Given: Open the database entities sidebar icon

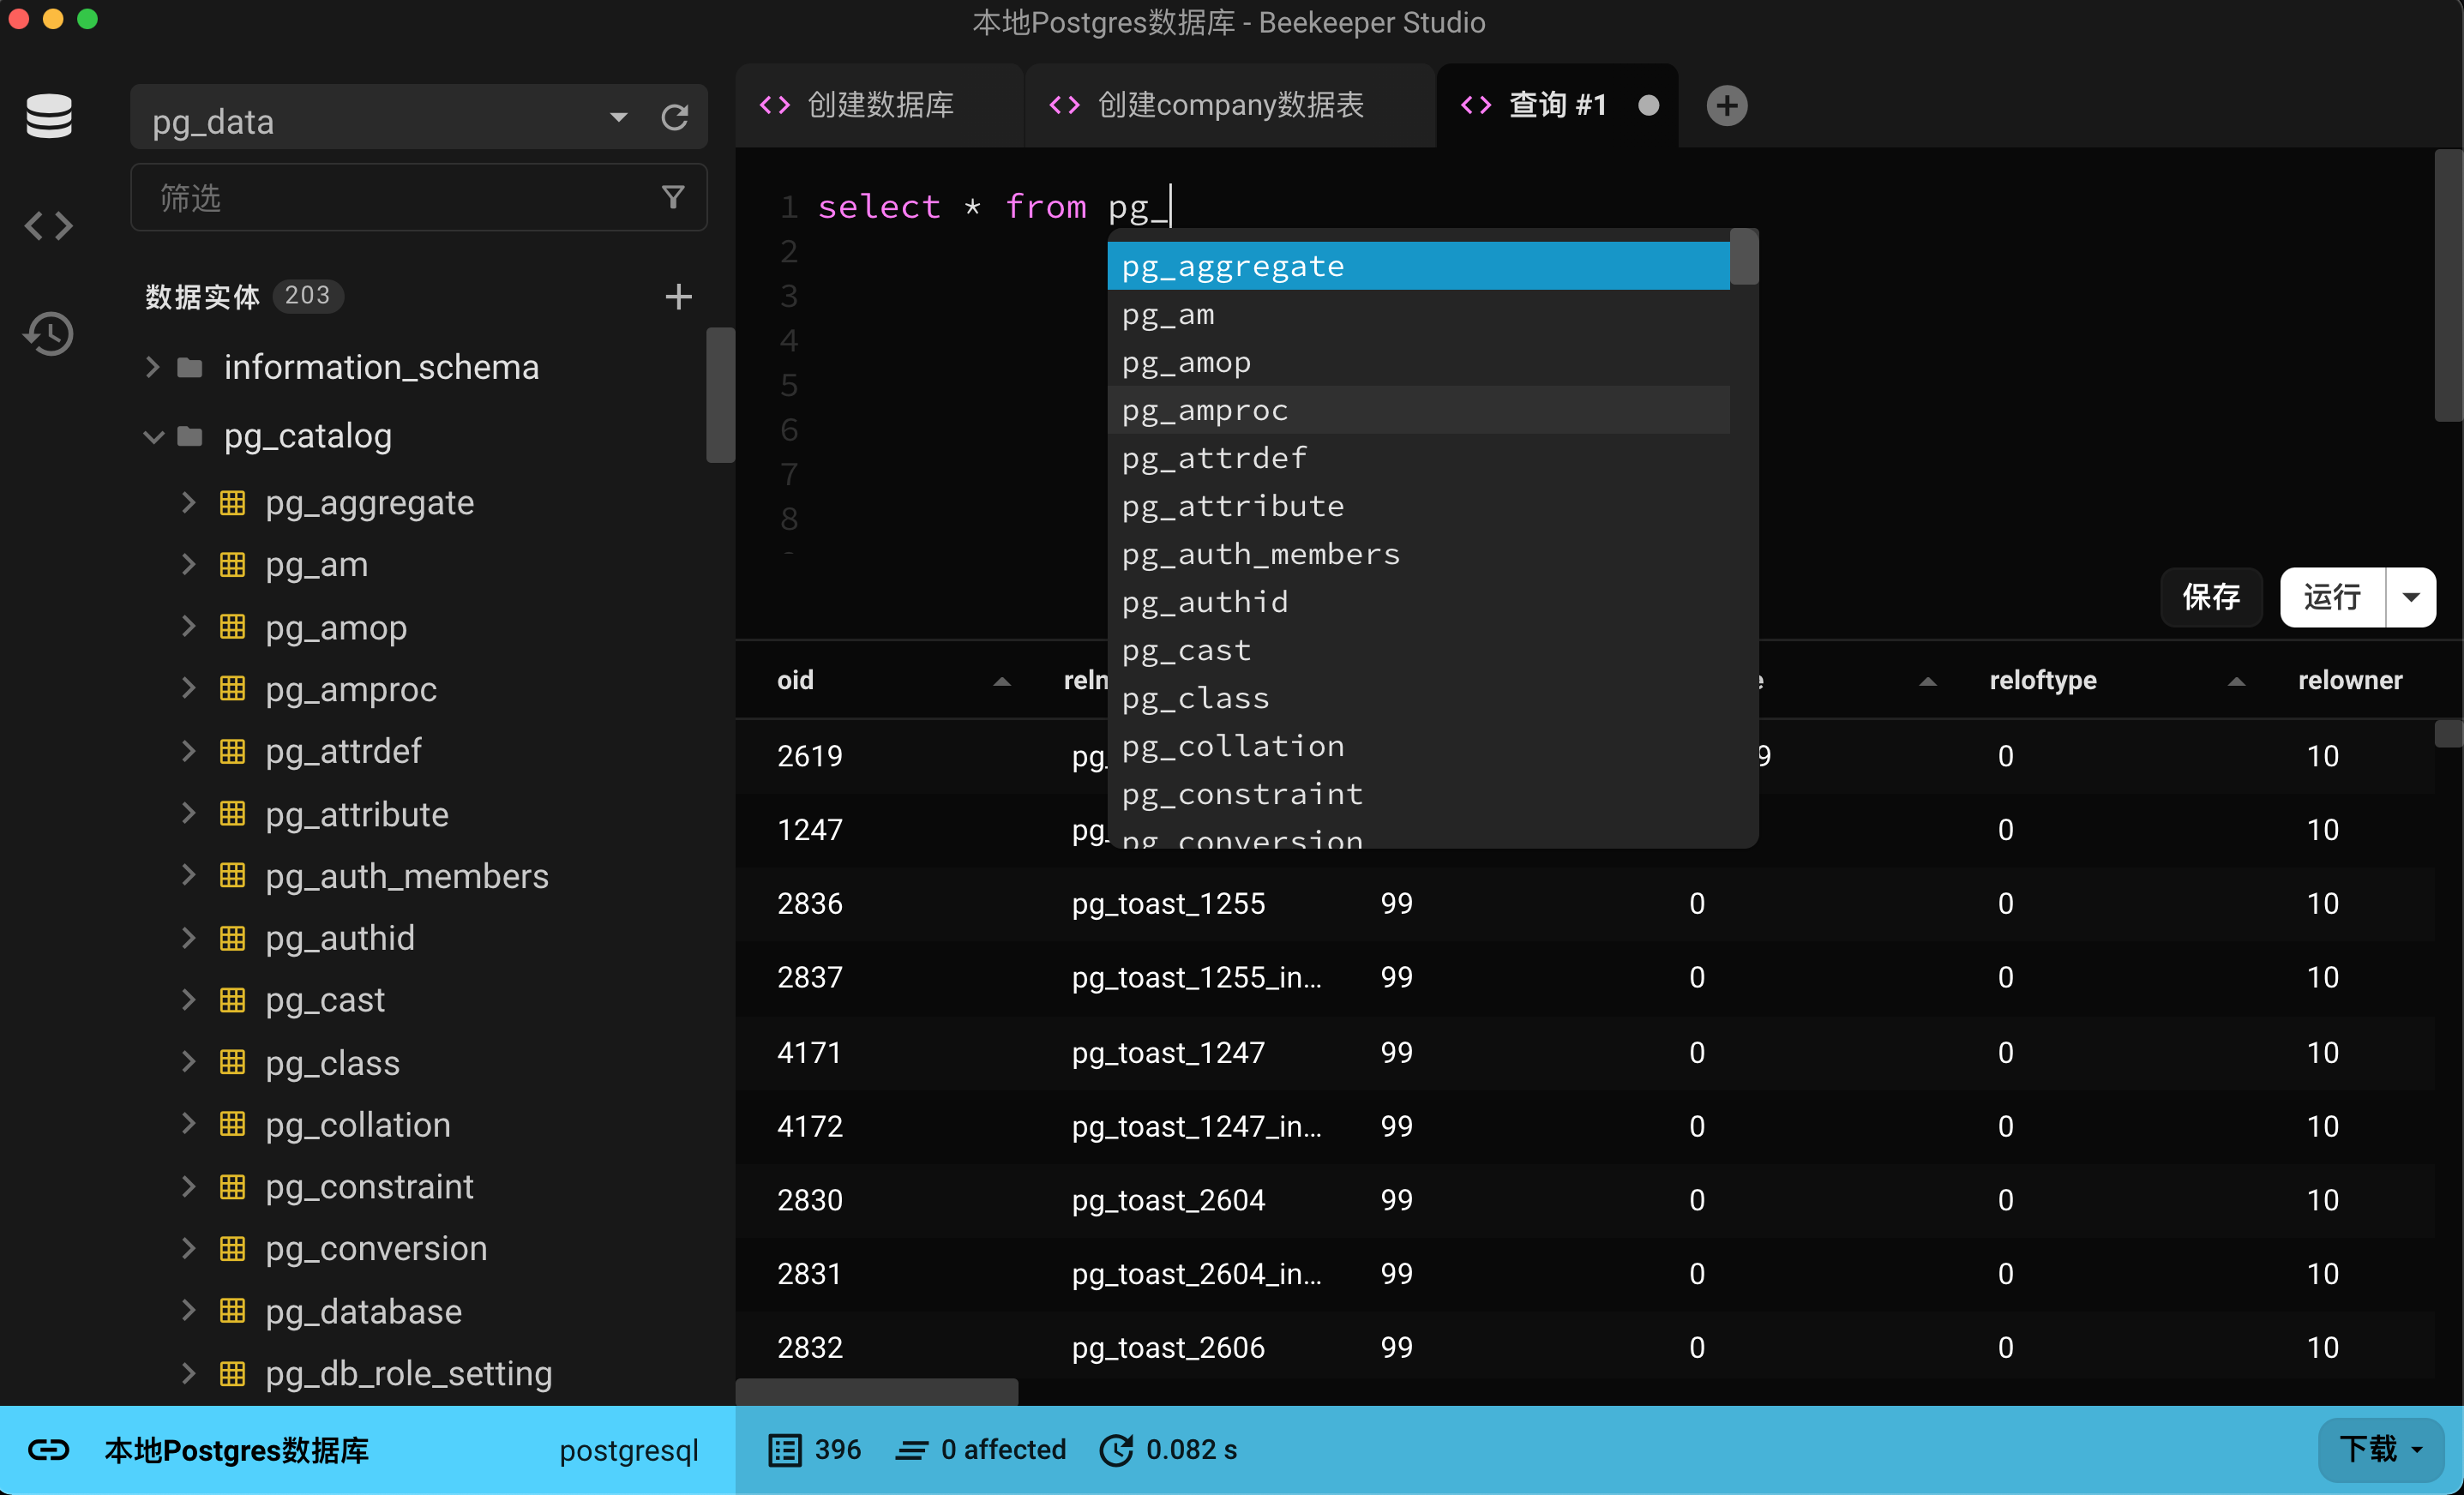Looking at the screenshot, I should pos(48,116).
